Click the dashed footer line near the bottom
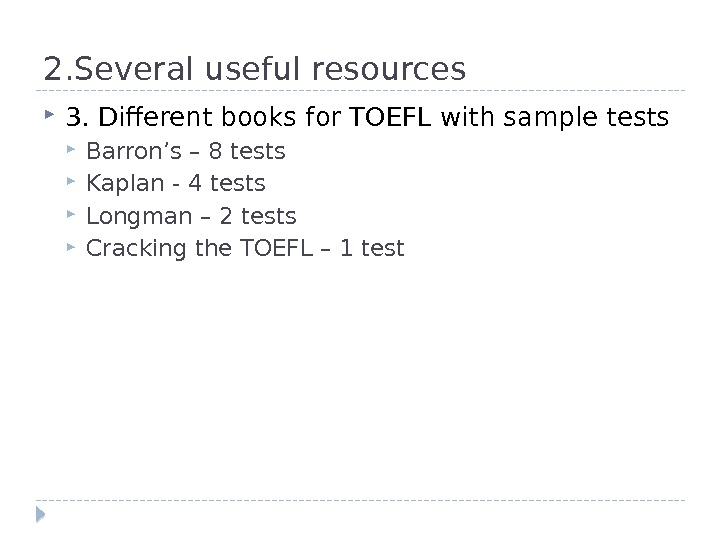 [360, 500]
